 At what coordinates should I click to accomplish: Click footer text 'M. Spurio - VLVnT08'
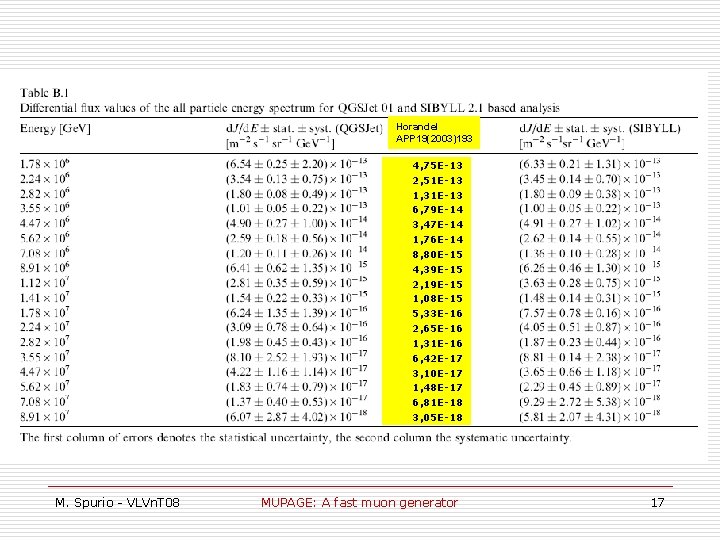pyautogui.click(x=117, y=502)
